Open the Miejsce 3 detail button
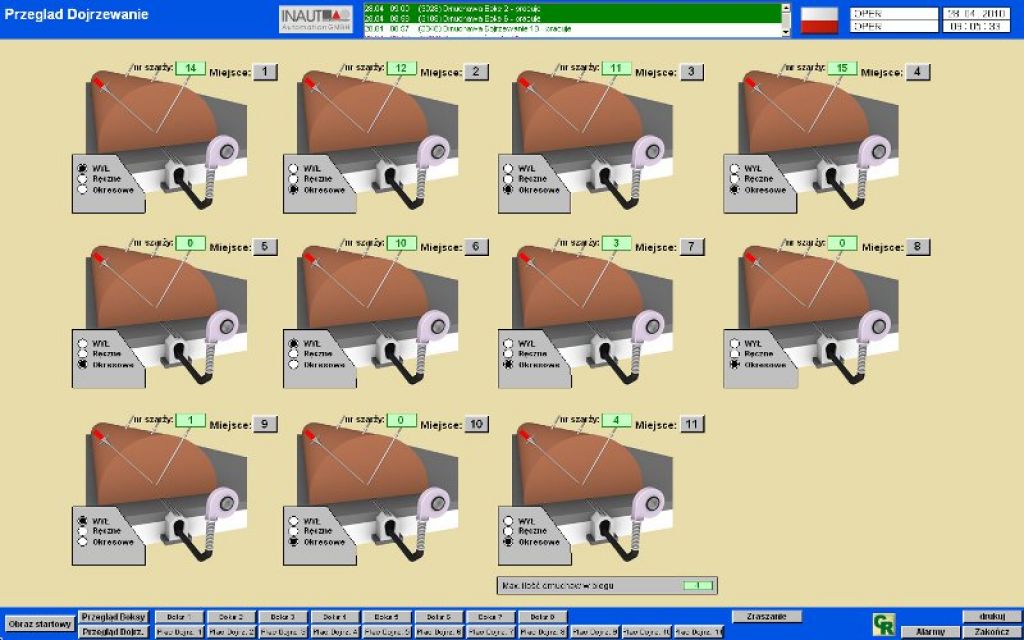Viewport: 1024px width, 640px height. (691, 72)
